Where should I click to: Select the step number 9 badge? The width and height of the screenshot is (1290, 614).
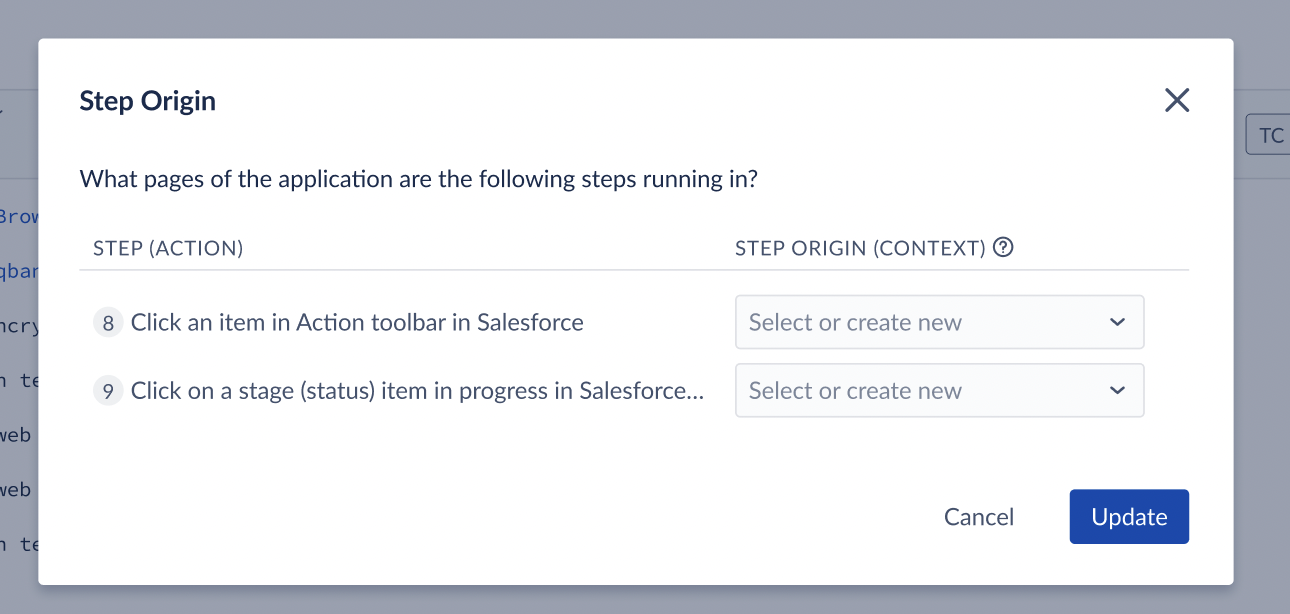[x=107, y=391]
